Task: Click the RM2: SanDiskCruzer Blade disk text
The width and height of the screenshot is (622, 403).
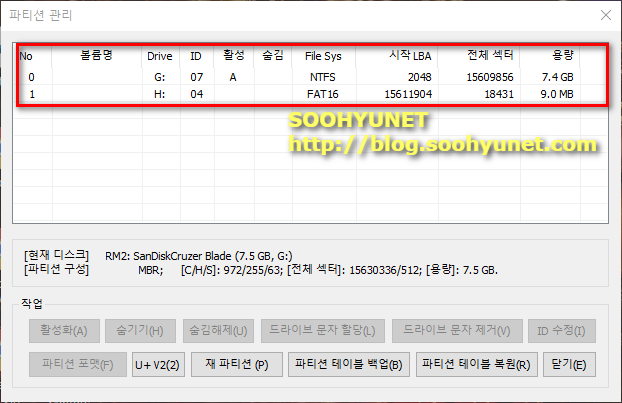Action: [198, 256]
